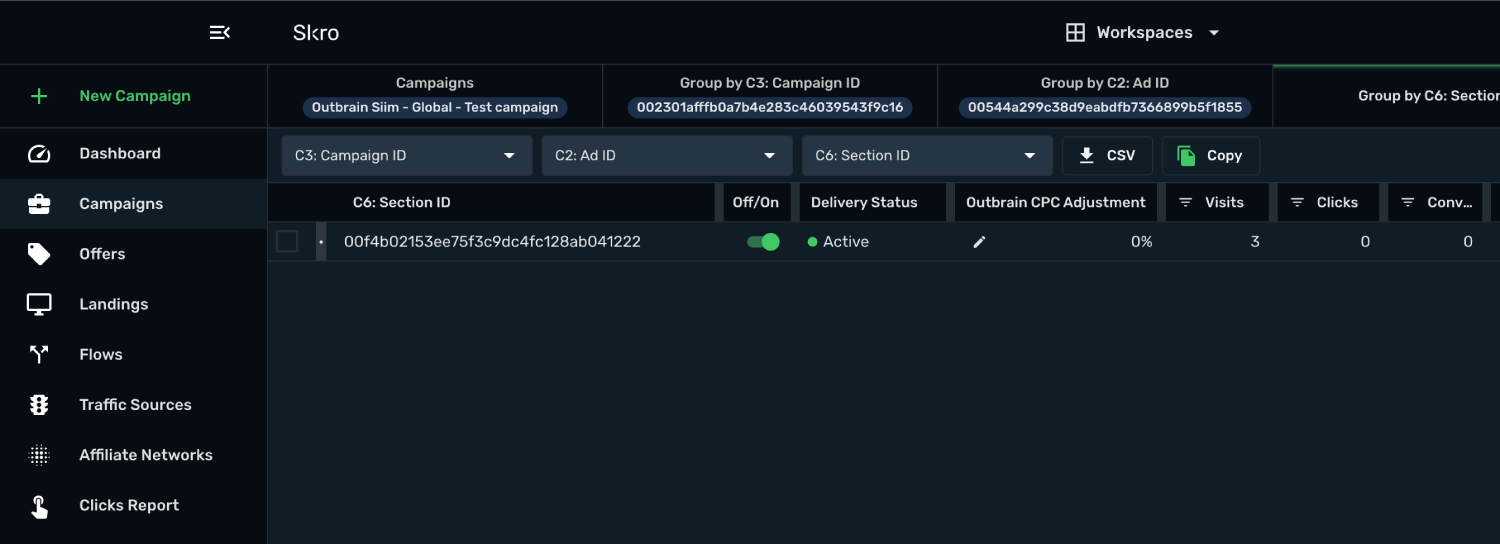The height and width of the screenshot is (544, 1500).
Task: Click the Active delivery status
Action: click(838, 241)
